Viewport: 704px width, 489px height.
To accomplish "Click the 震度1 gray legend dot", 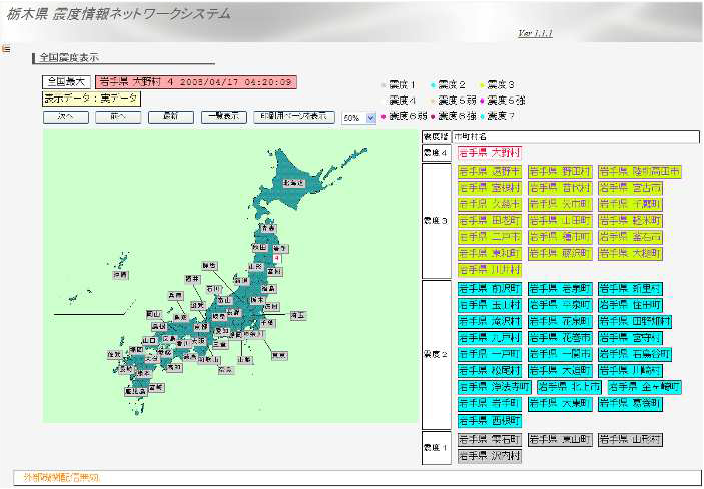I will (x=383, y=84).
